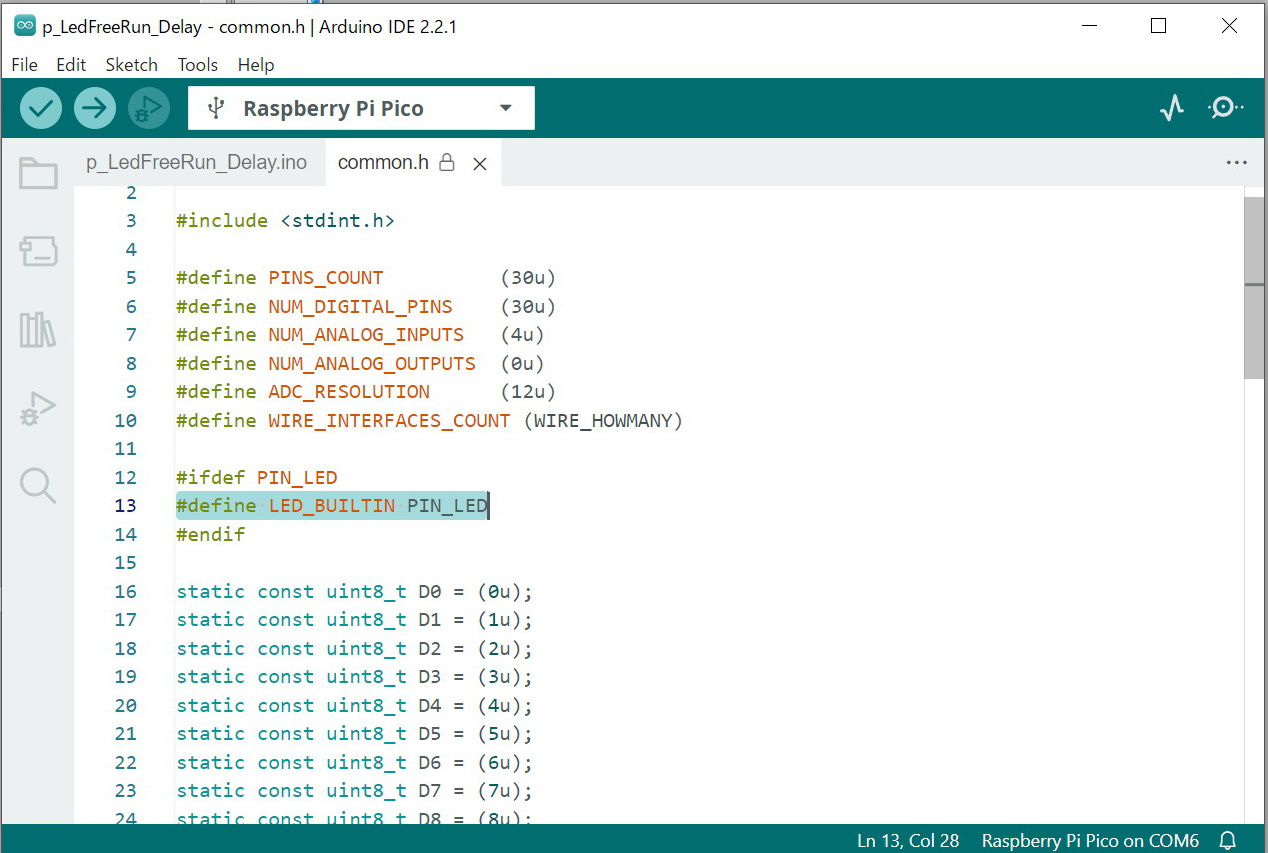Start debugging with the Debug button

pos(149,108)
